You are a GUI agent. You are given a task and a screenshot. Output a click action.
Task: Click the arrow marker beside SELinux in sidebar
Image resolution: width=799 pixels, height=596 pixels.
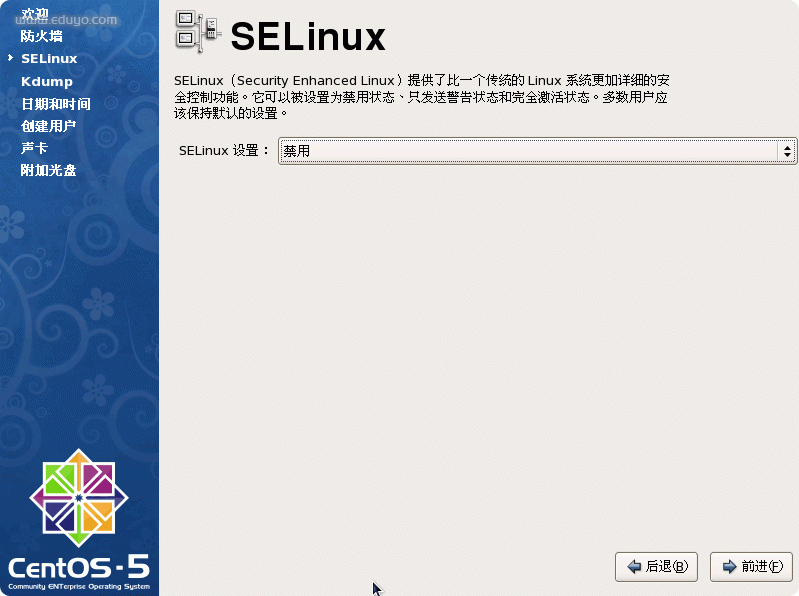(x=10, y=58)
